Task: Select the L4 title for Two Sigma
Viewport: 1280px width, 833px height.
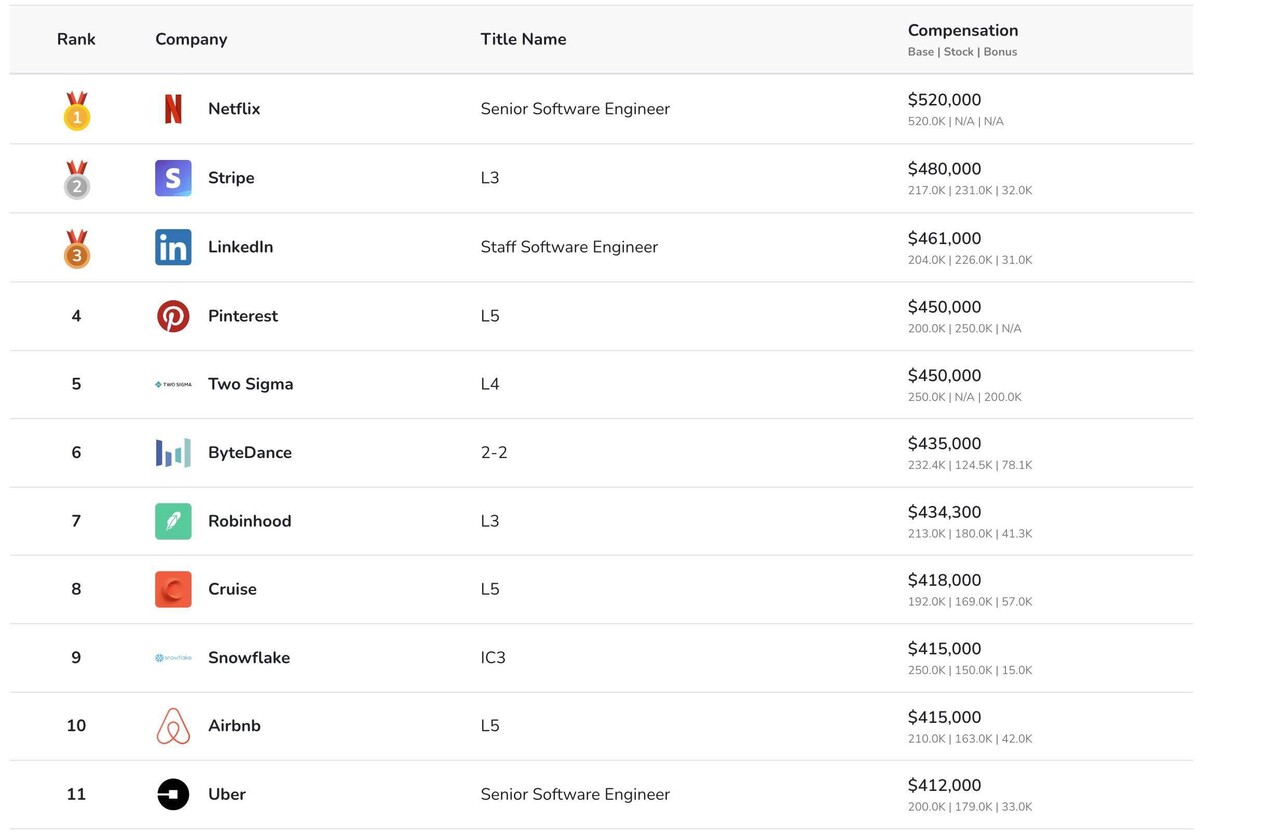Action: [x=490, y=384]
